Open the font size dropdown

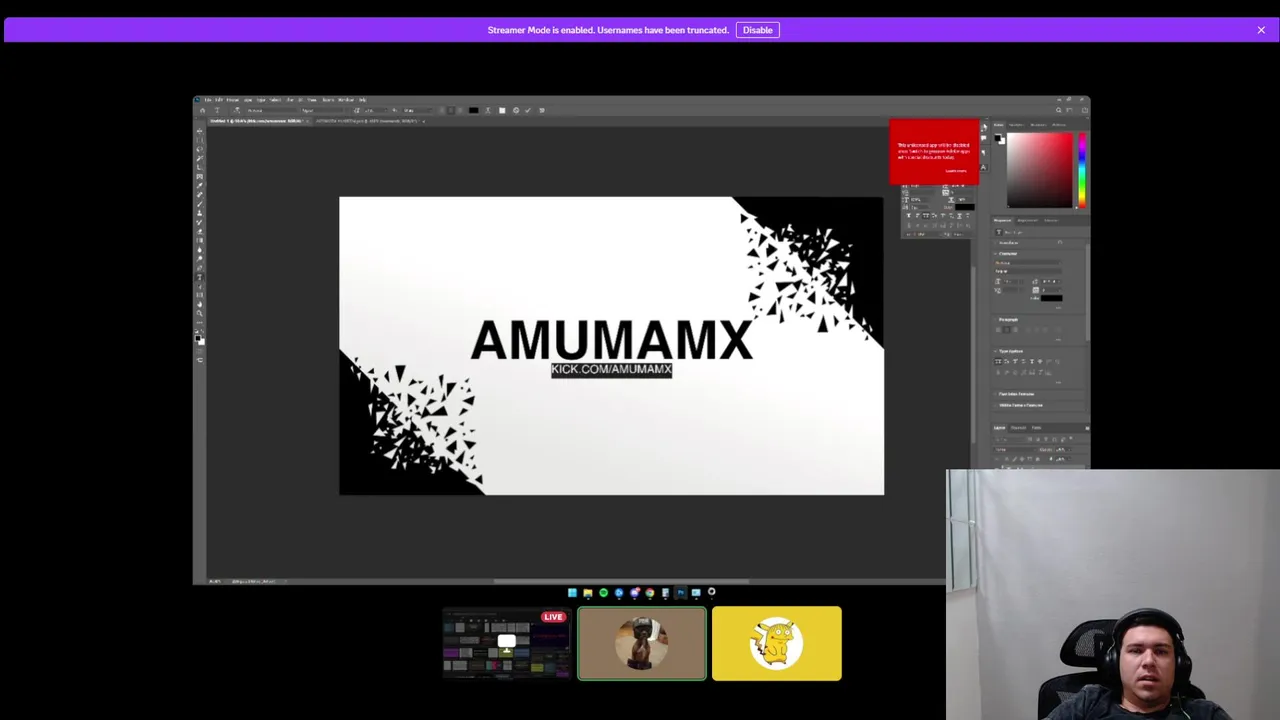pyautogui.click(x=376, y=110)
